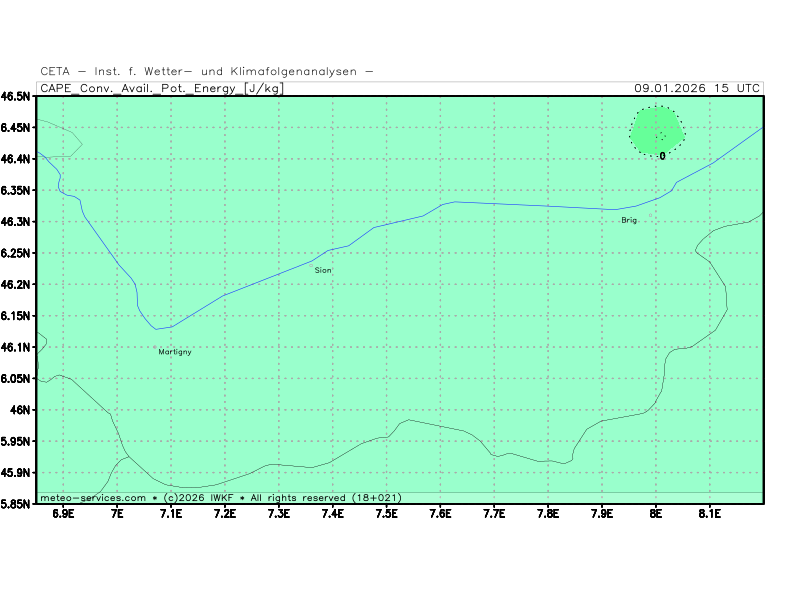Click the [J/kg] unit label
This screenshot has width=800, height=600.
264,88
